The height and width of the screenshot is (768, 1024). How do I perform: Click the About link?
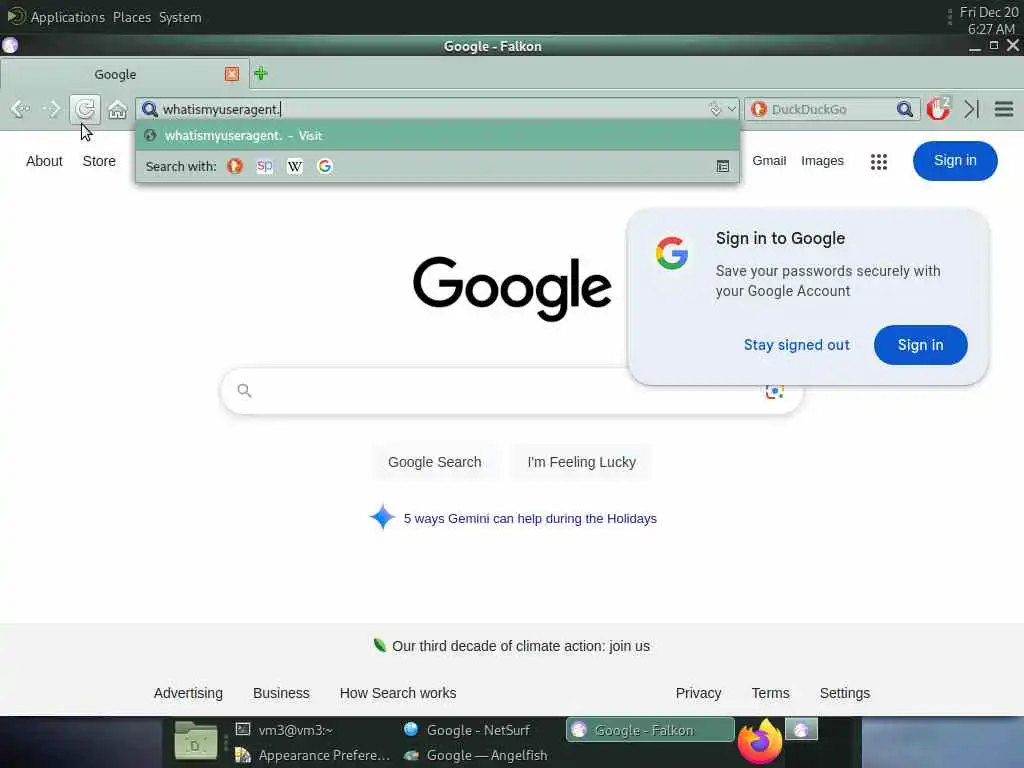point(44,161)
